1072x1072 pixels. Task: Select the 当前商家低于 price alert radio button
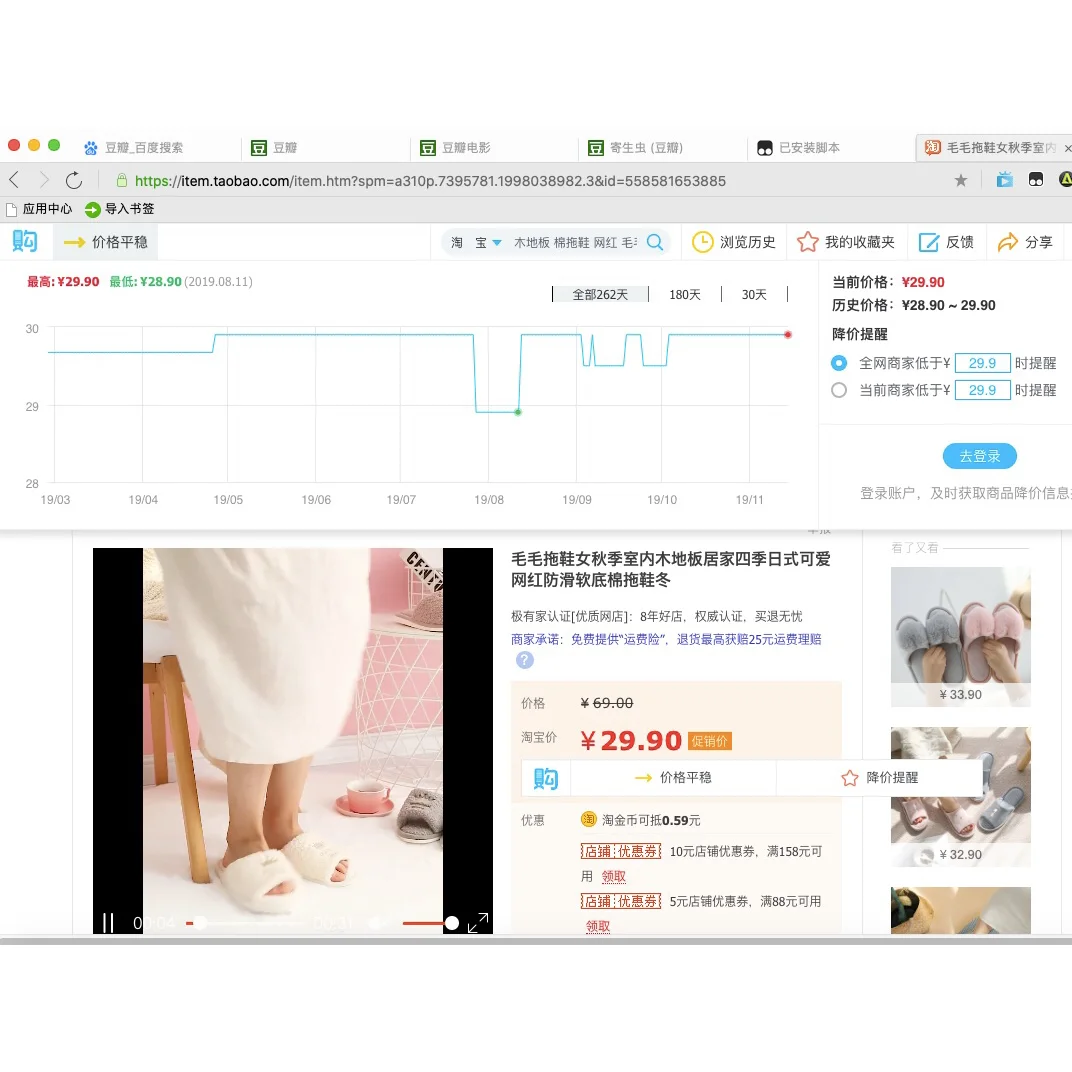point(839,390)
